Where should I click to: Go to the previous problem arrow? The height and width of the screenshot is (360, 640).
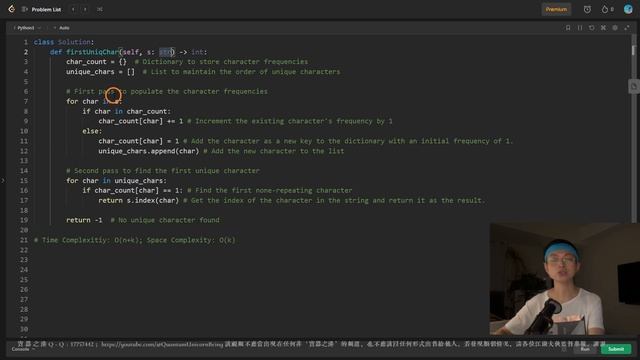(73, 9)
